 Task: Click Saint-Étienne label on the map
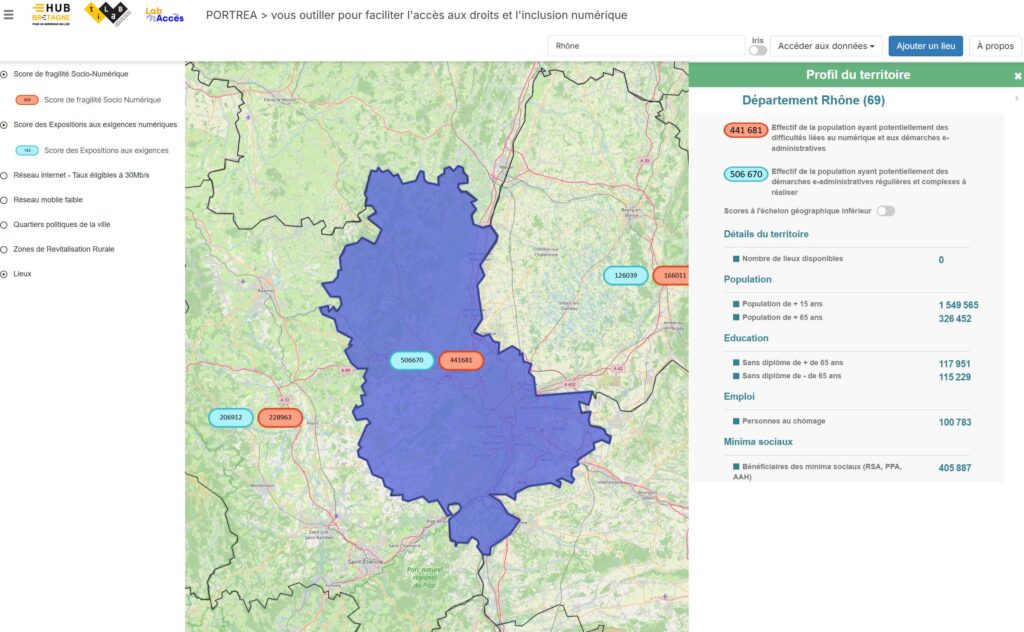(x=365, y=562)
